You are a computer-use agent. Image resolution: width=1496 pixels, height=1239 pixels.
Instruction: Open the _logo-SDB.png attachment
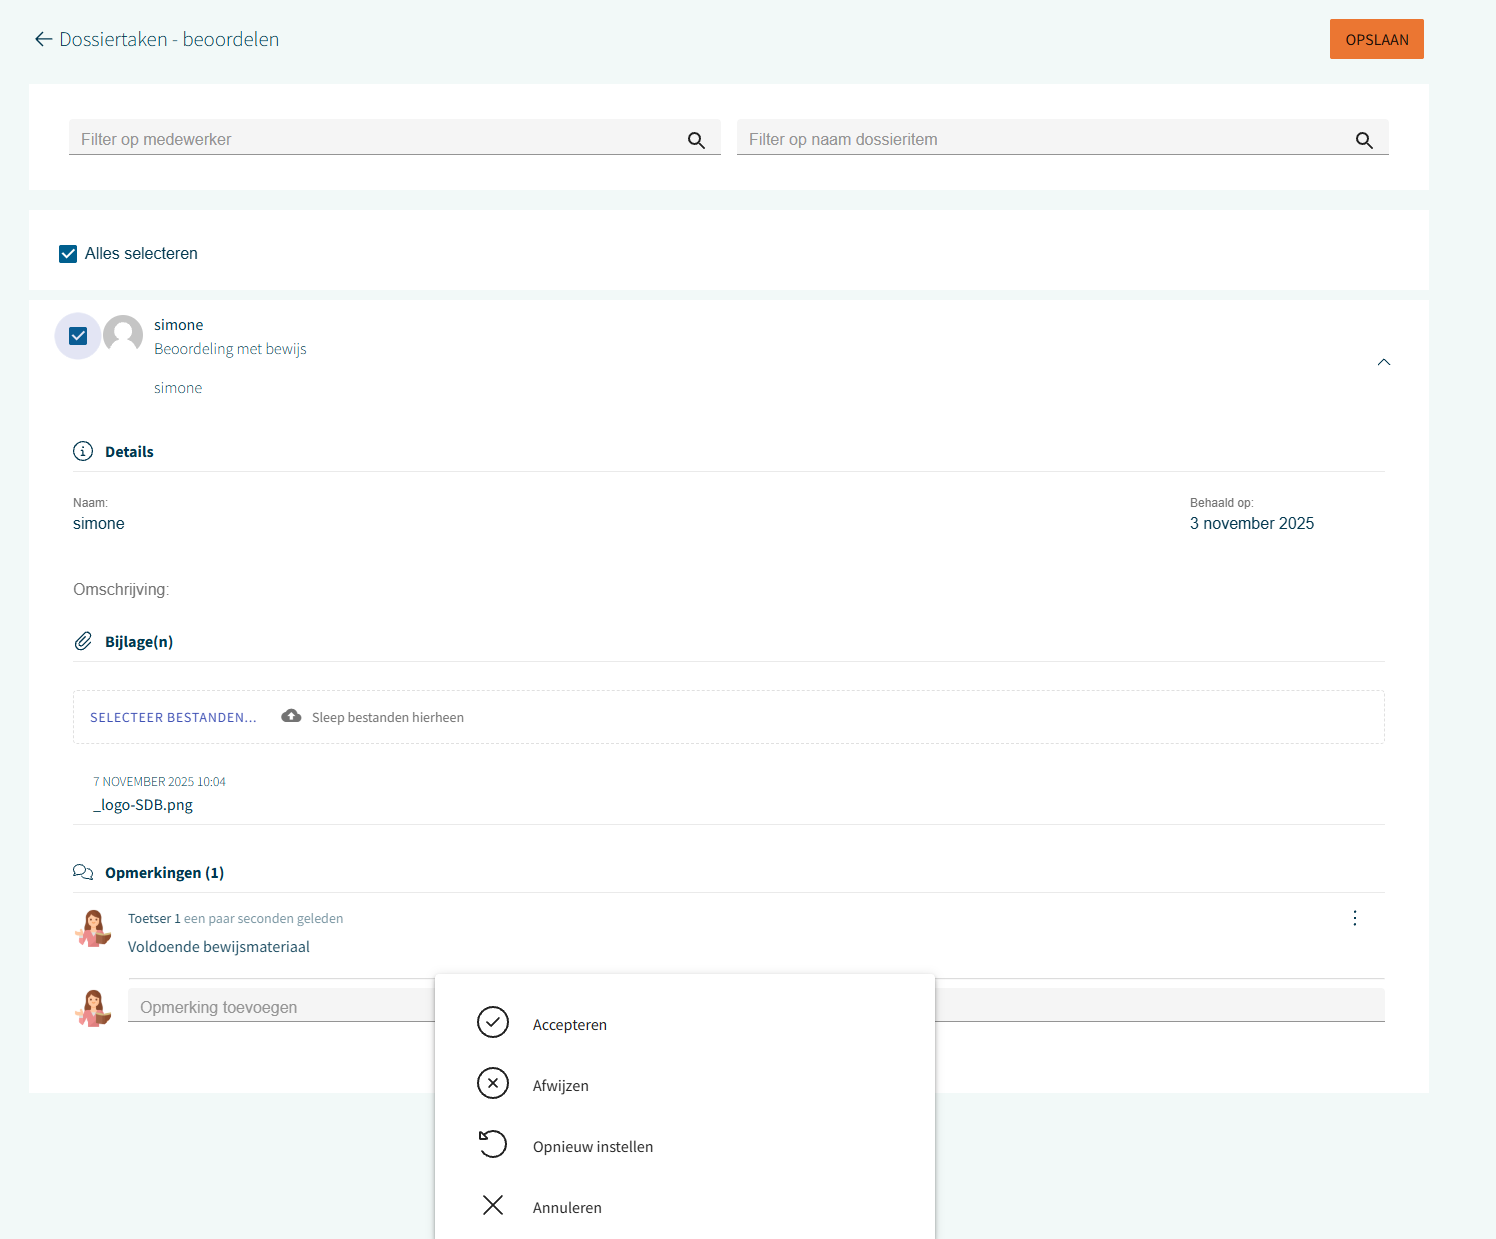point(143,805)
